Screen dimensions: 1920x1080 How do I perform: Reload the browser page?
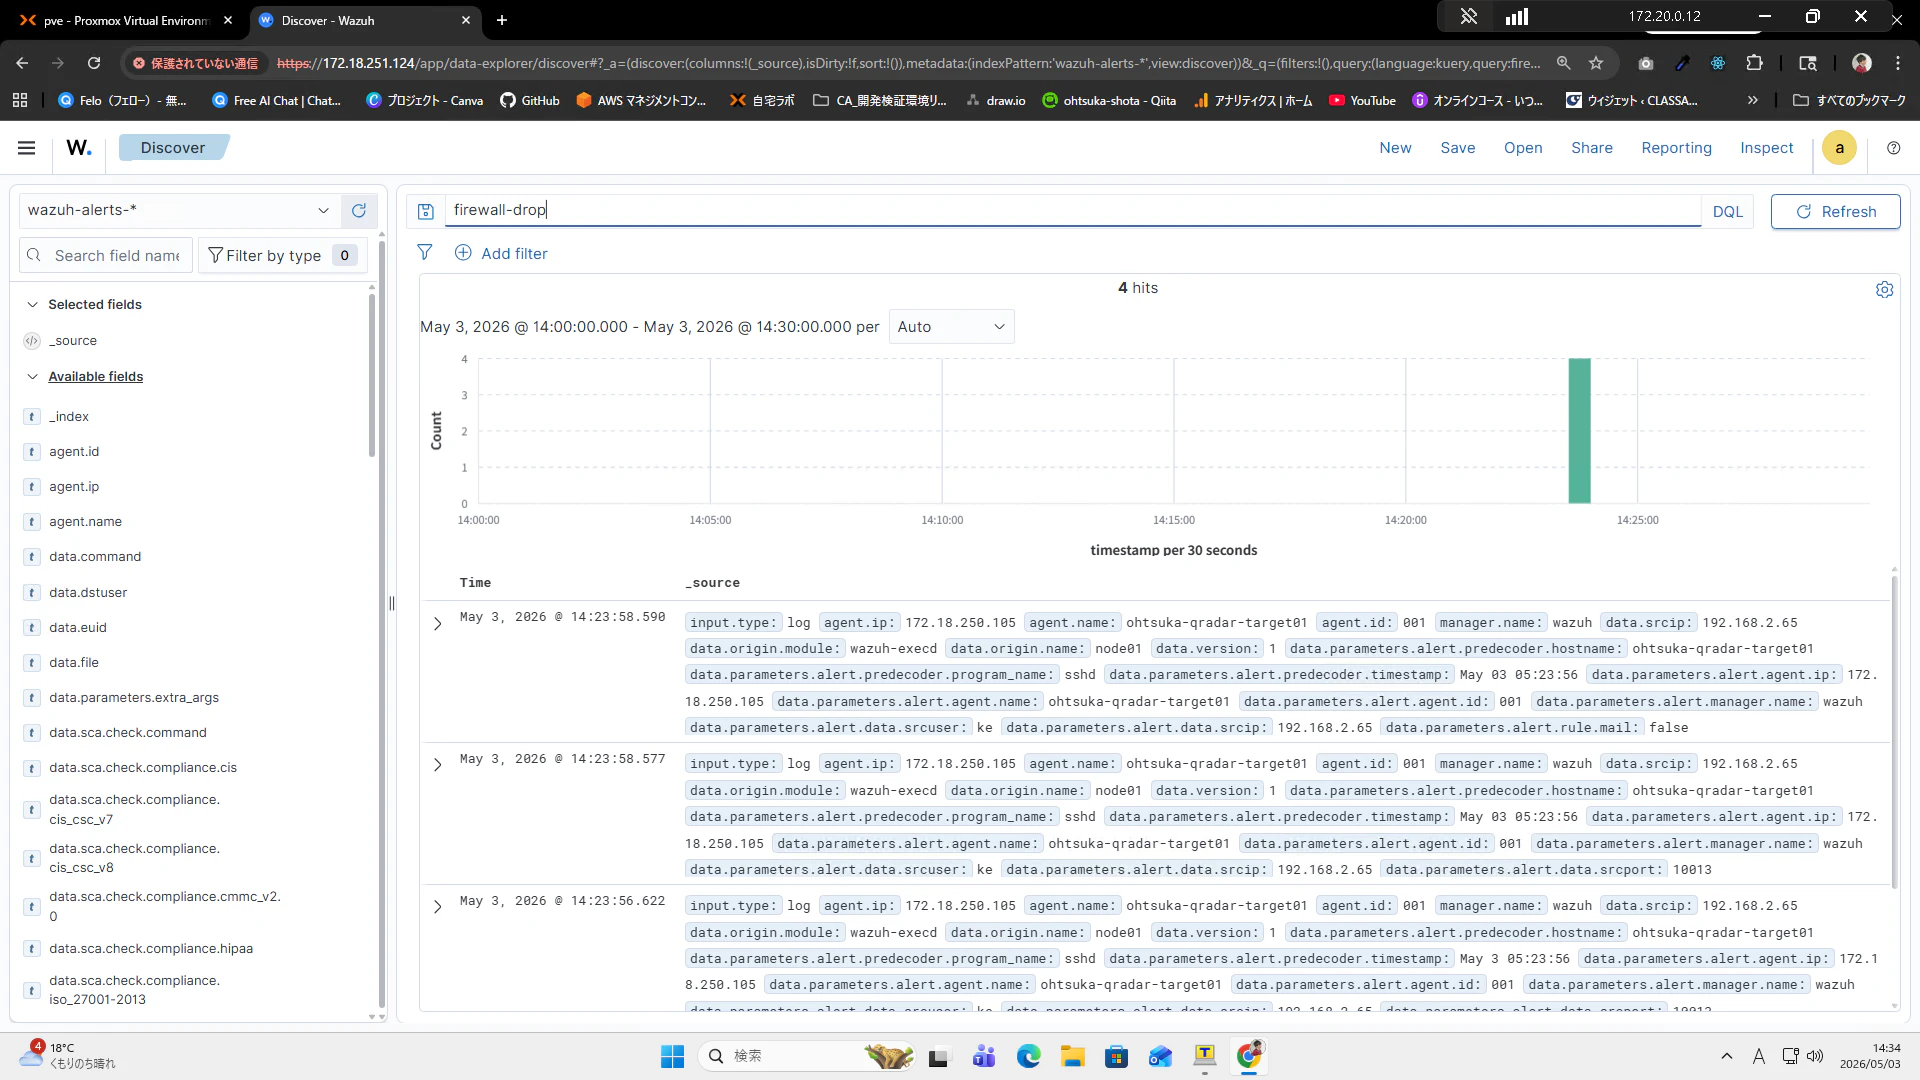pos(94,63)
